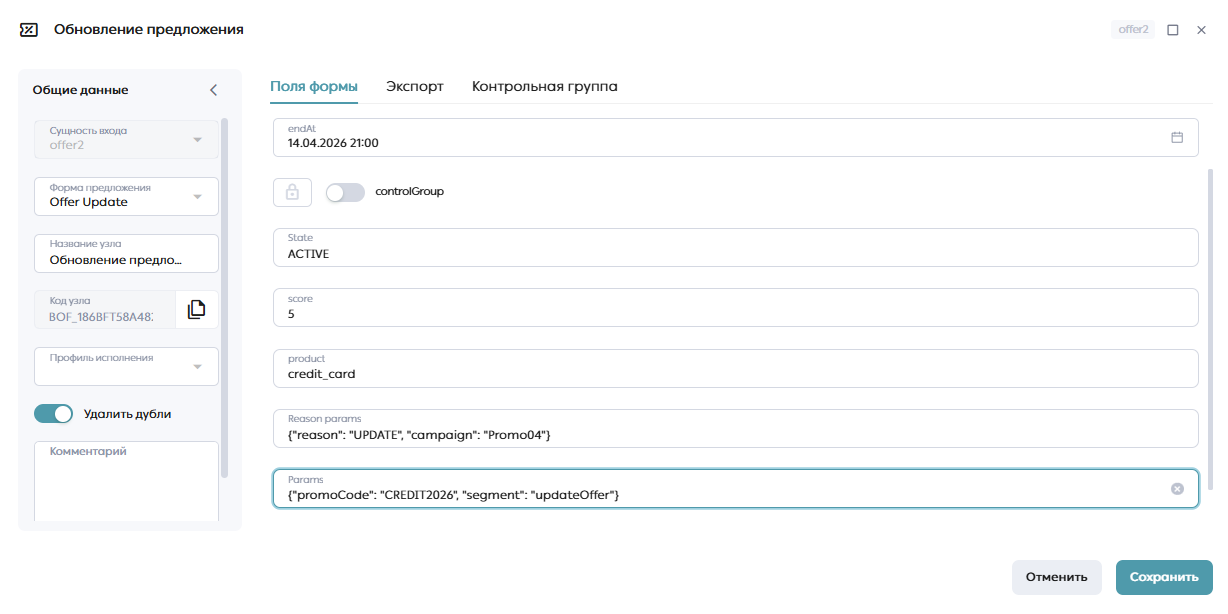
Task: Click the offer update icon in header
Action: click(29, 30)
